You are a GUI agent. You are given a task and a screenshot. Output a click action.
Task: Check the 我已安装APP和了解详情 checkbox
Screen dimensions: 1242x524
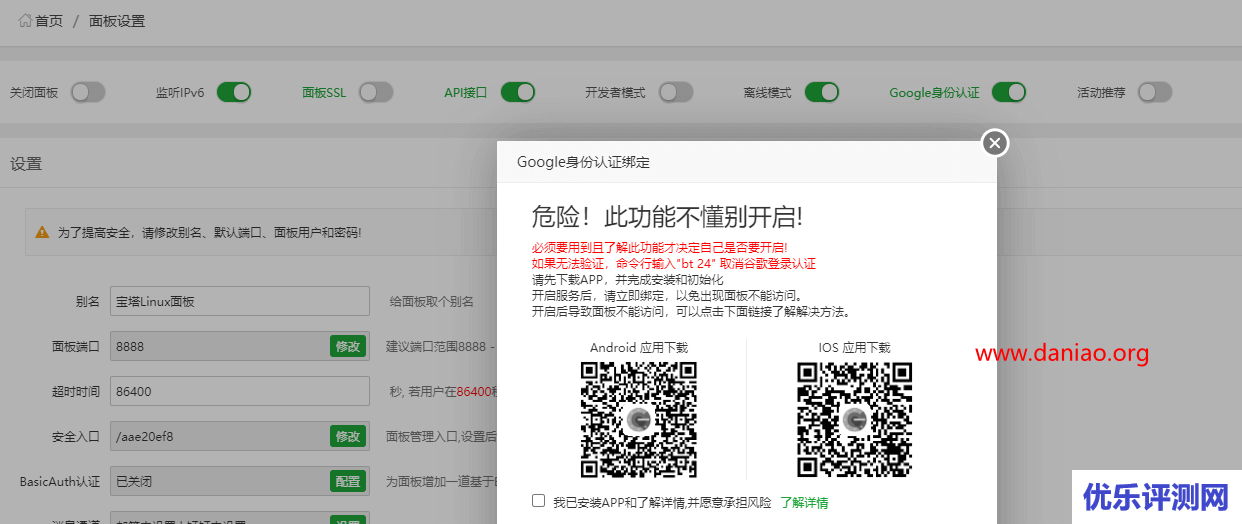539,501
